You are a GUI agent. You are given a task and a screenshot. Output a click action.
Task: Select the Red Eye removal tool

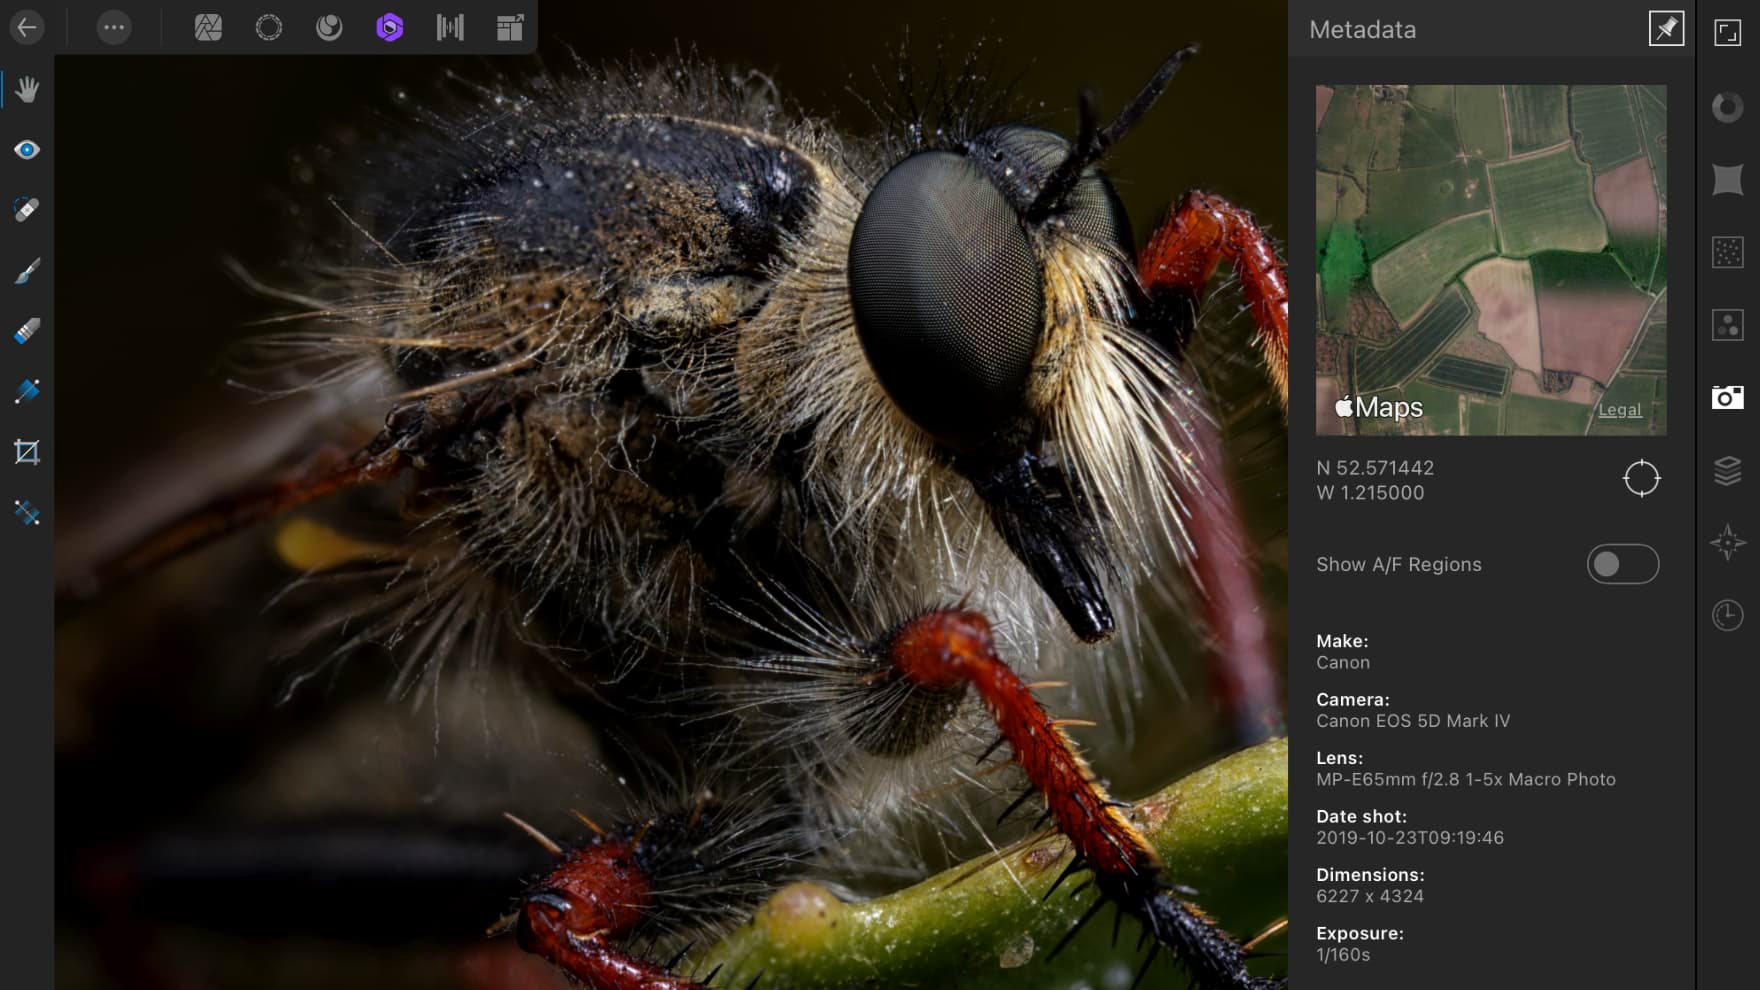point(27,150)
